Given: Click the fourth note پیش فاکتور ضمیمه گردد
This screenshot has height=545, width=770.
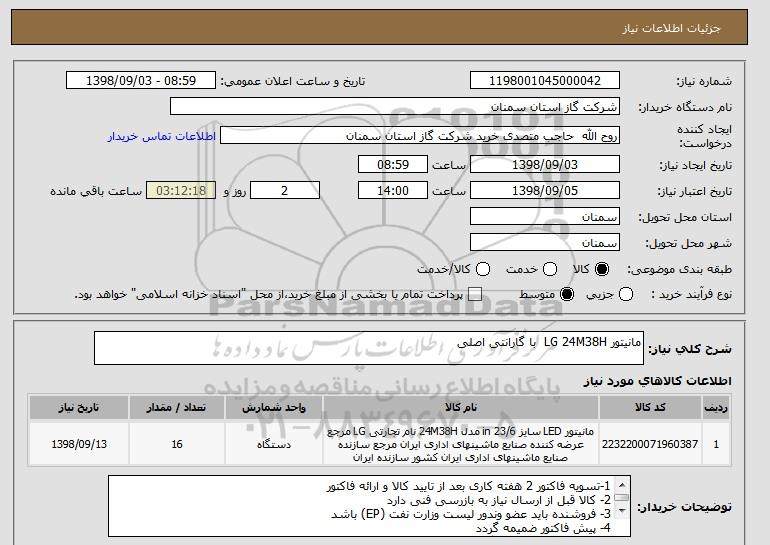Looking at the screenshot, I should tap(543, 528).
